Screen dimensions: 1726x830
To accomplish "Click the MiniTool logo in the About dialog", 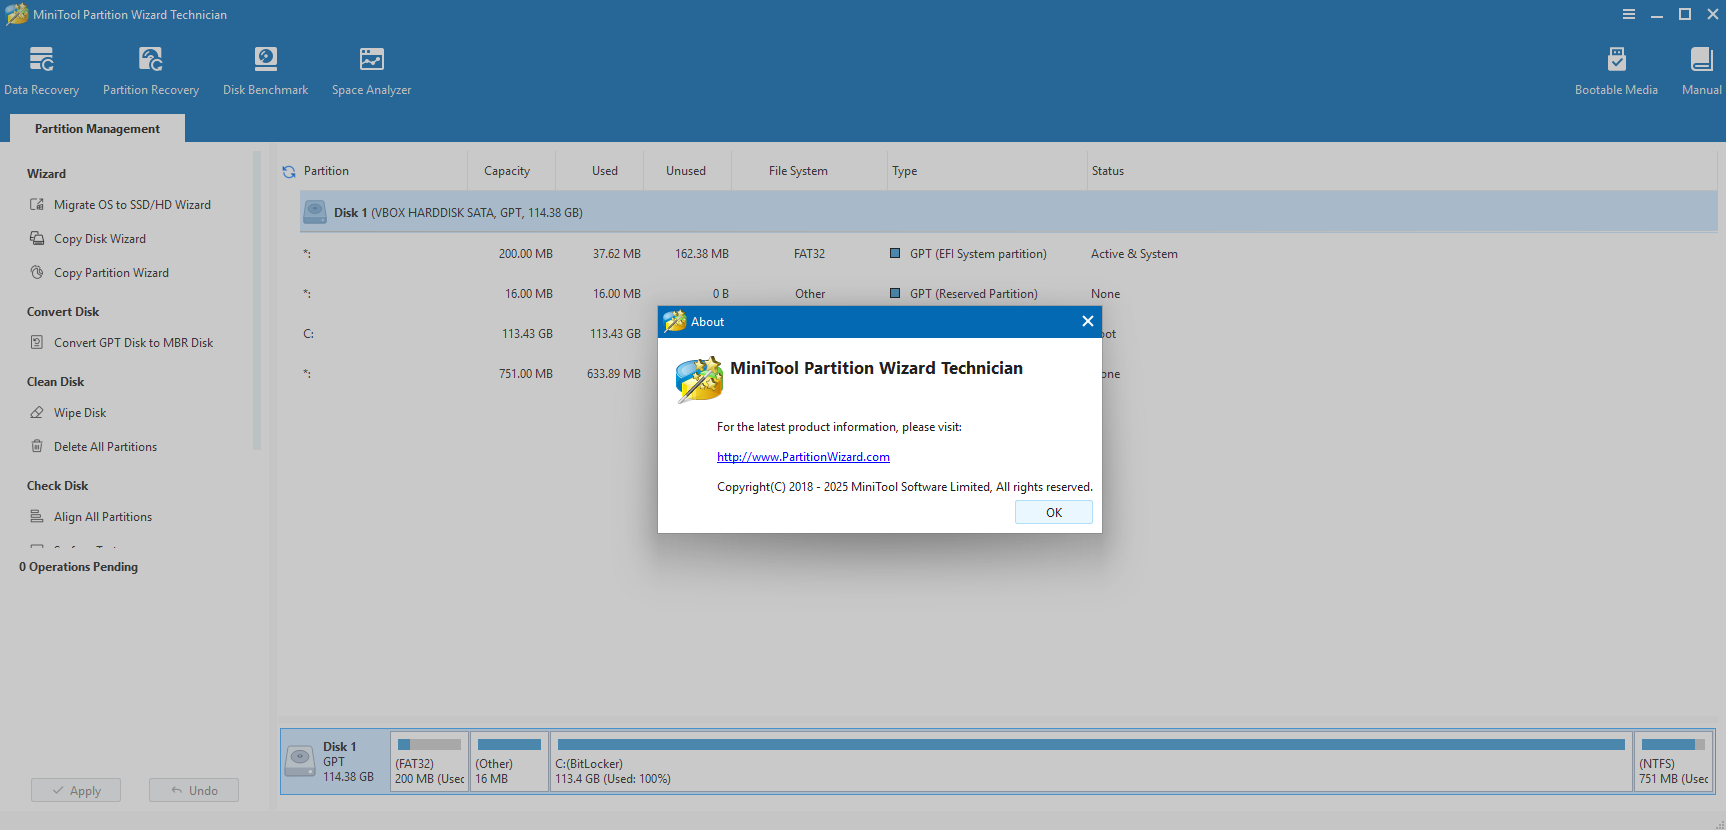I will click(699, 380).
